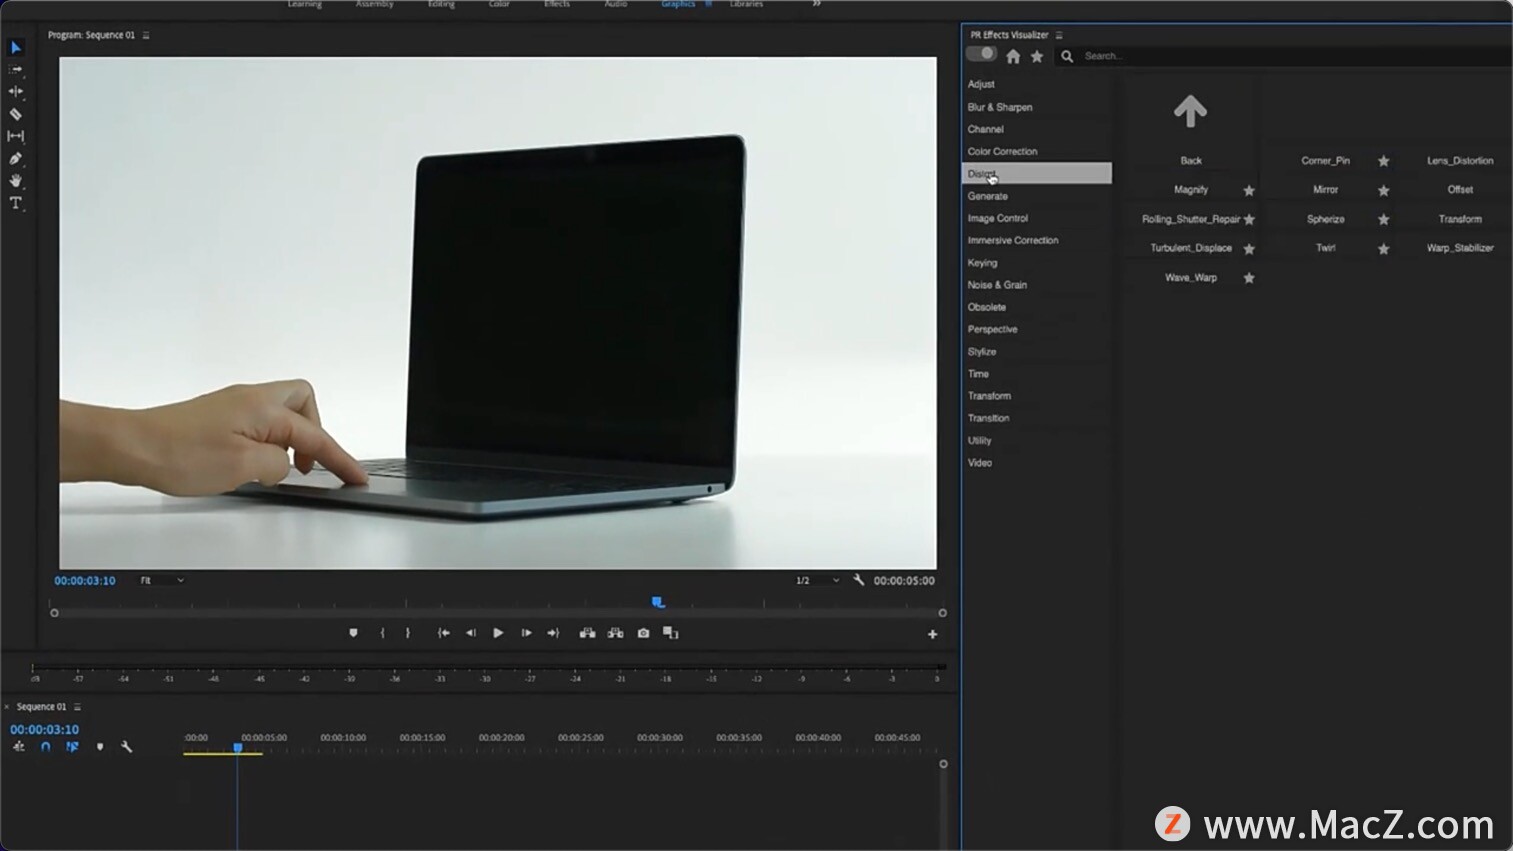Switch to the Color workspace
The width and height of the screenshot is (1513, 851).
(499, 4)
